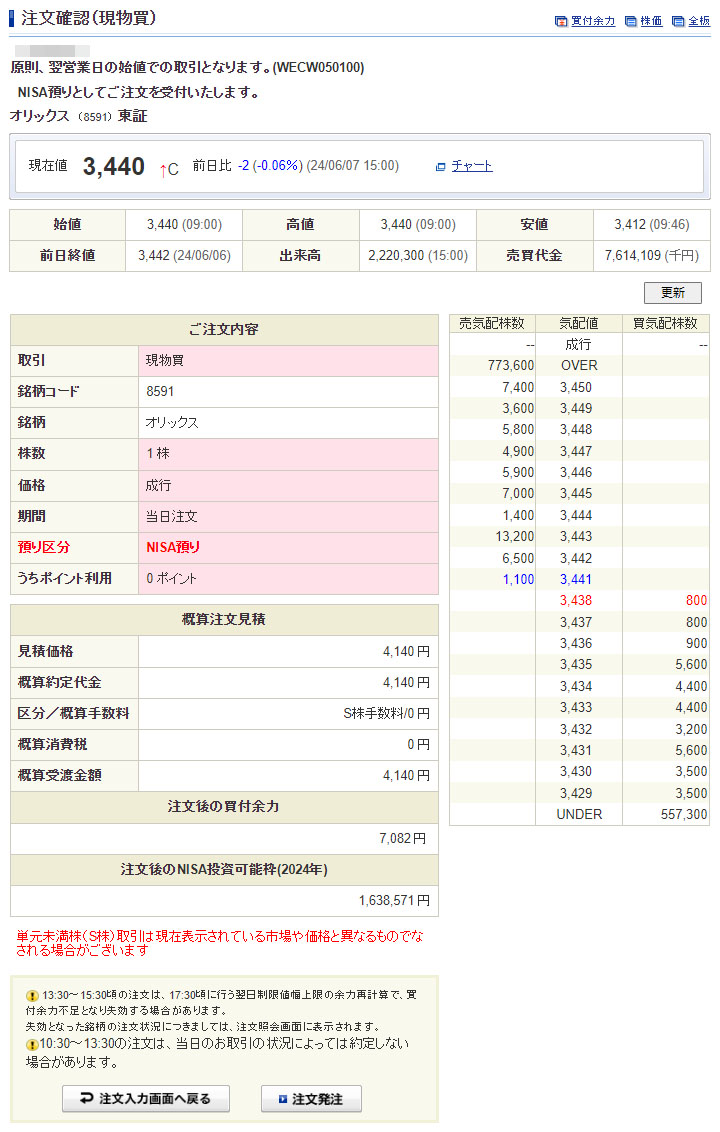Click the 成行 row in order book
The image size is (720, 1132).
pos(578,344)
